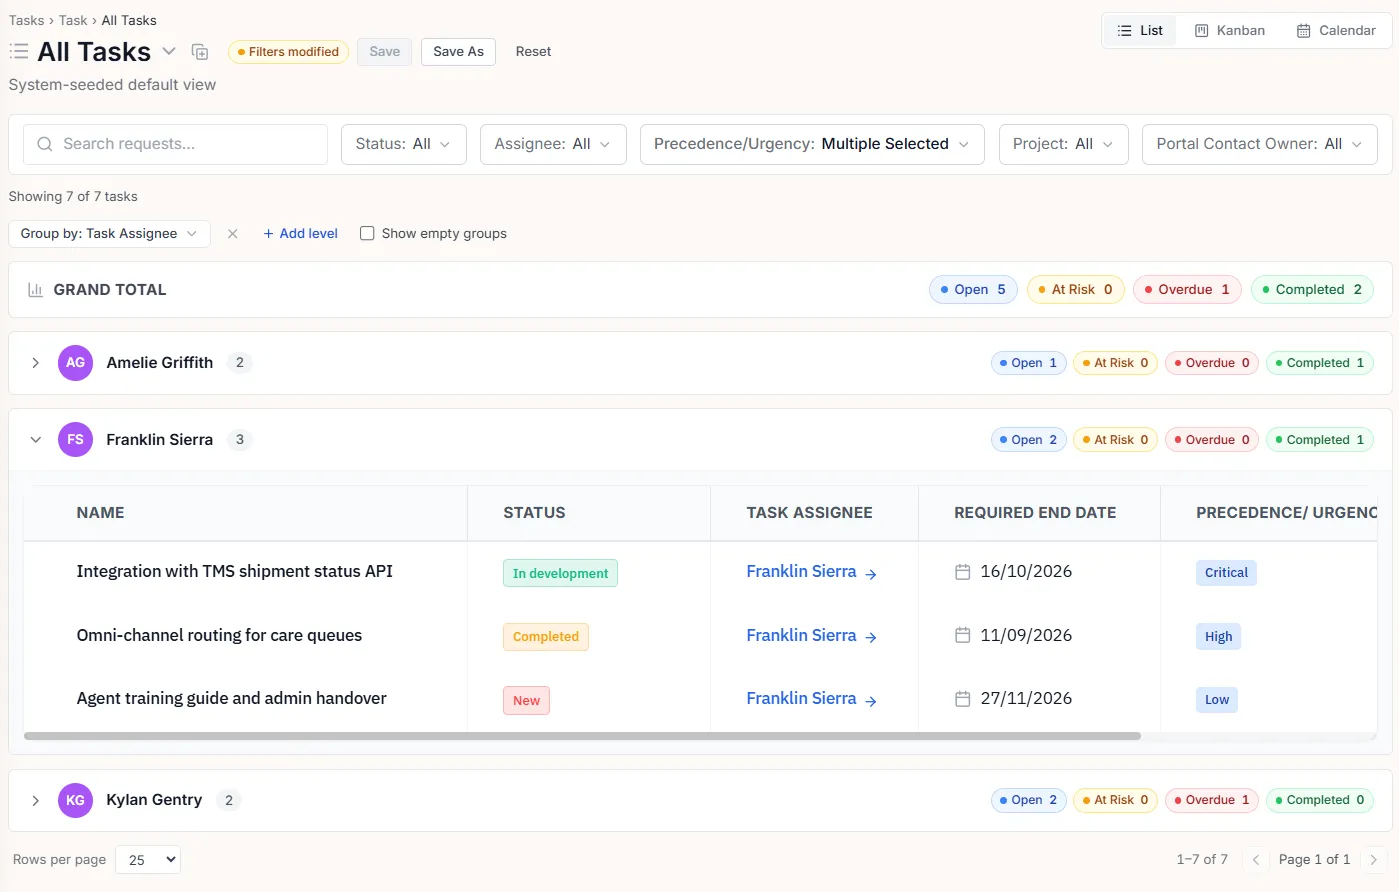Click the FS avatar for Franklin Sierra
The height and width of the screenshot is (892, 1399).
coord(75,440)
